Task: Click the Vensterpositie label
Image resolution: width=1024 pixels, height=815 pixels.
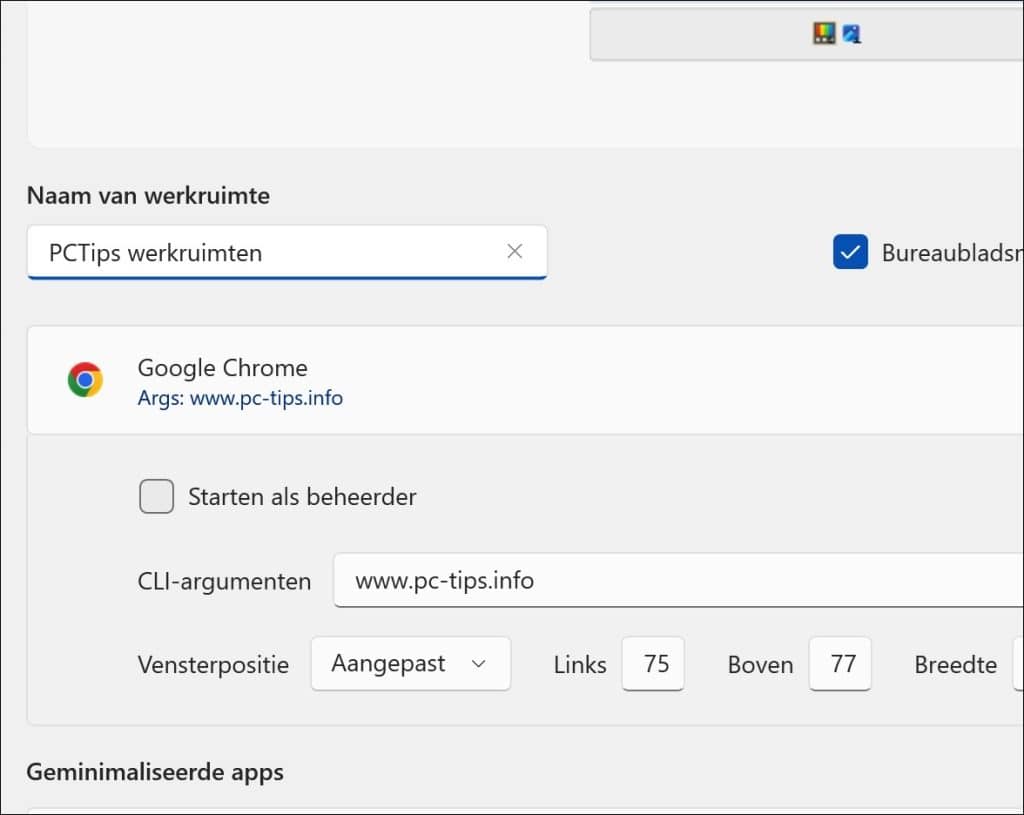Action: (x=214, y=665)
